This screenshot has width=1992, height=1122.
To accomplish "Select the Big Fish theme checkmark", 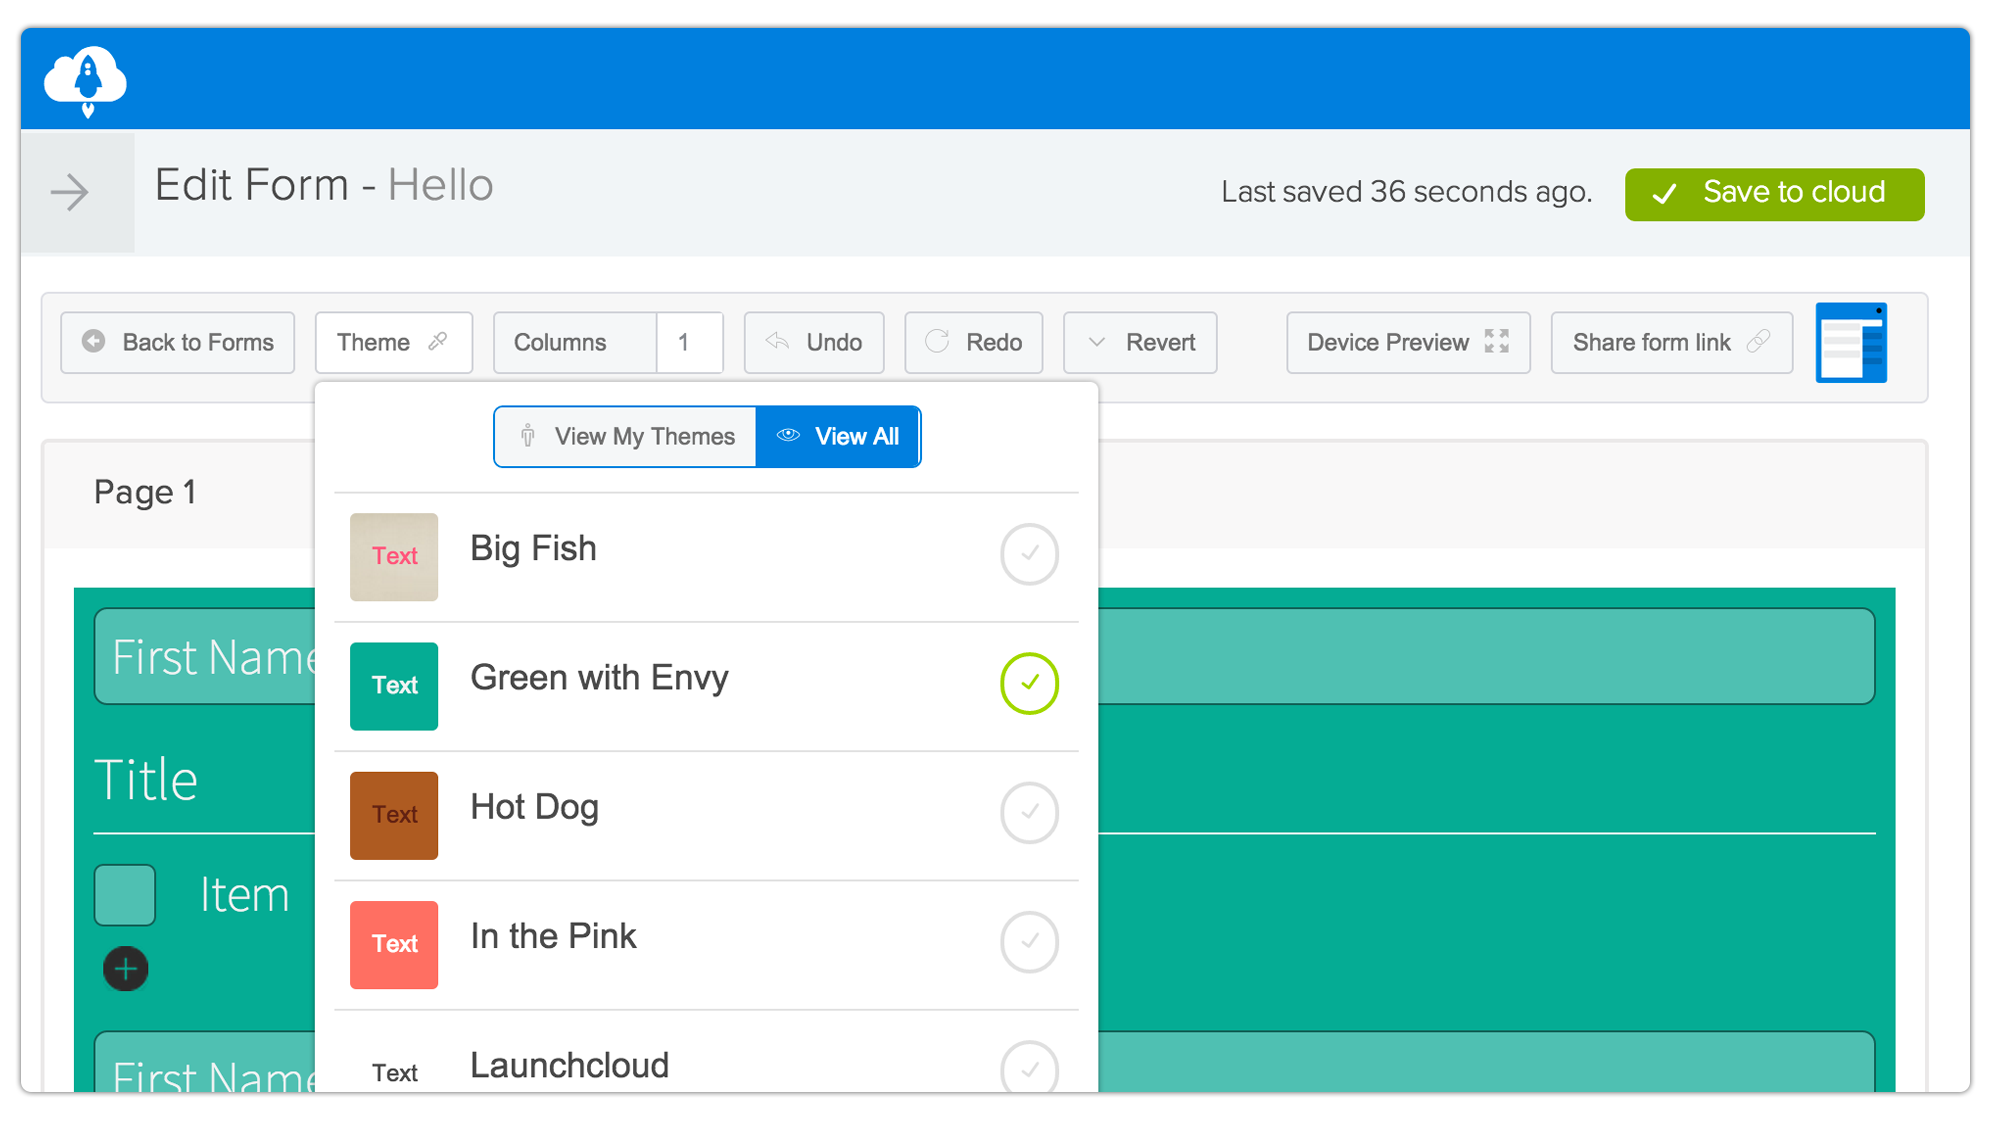I will tap(1029, 553).
